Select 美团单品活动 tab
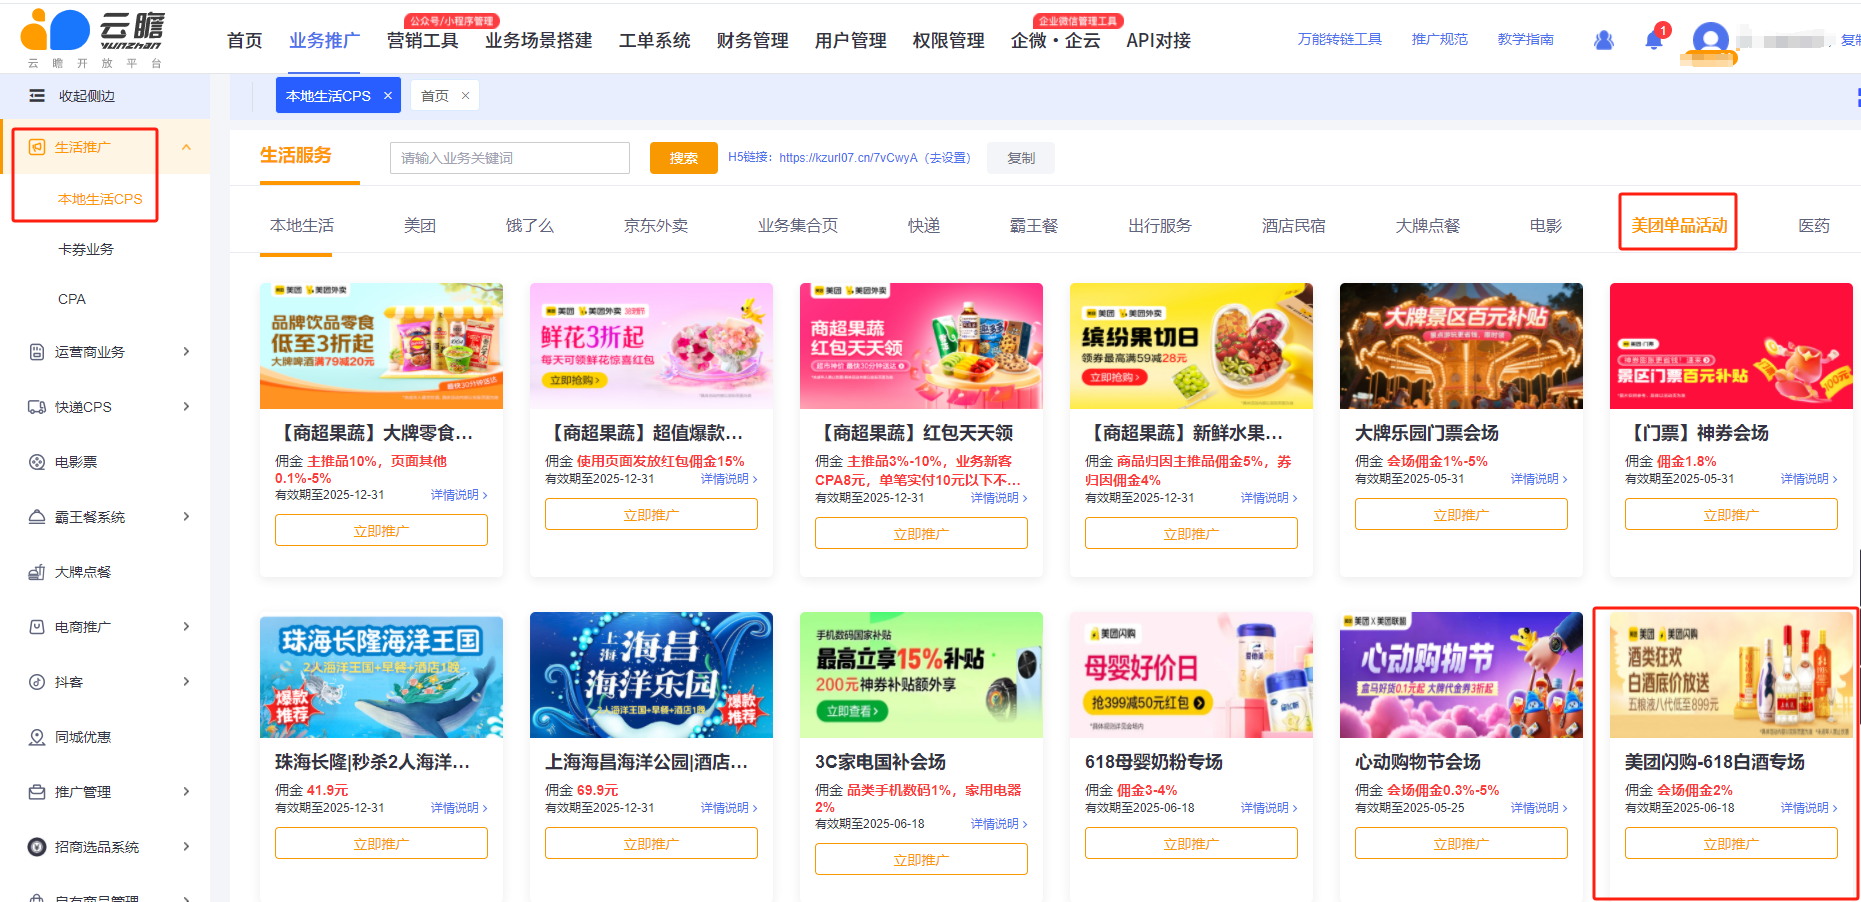This screenshot has width=1861, height=902. pyautogui.click(x=1679, y=226)
